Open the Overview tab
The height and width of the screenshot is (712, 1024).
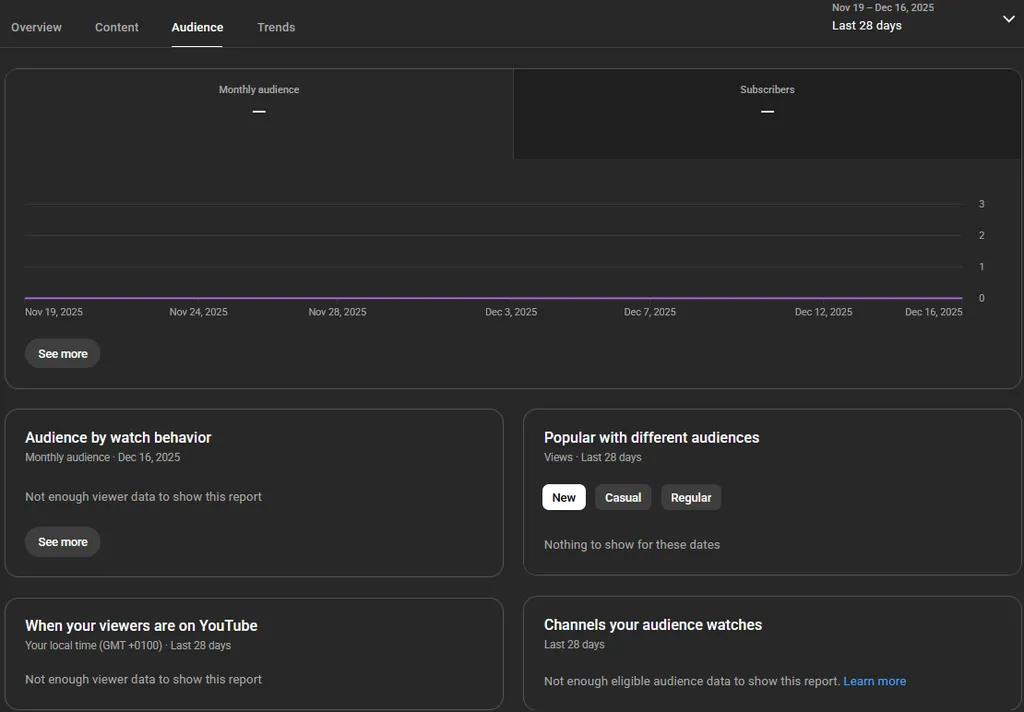[36, 27]
